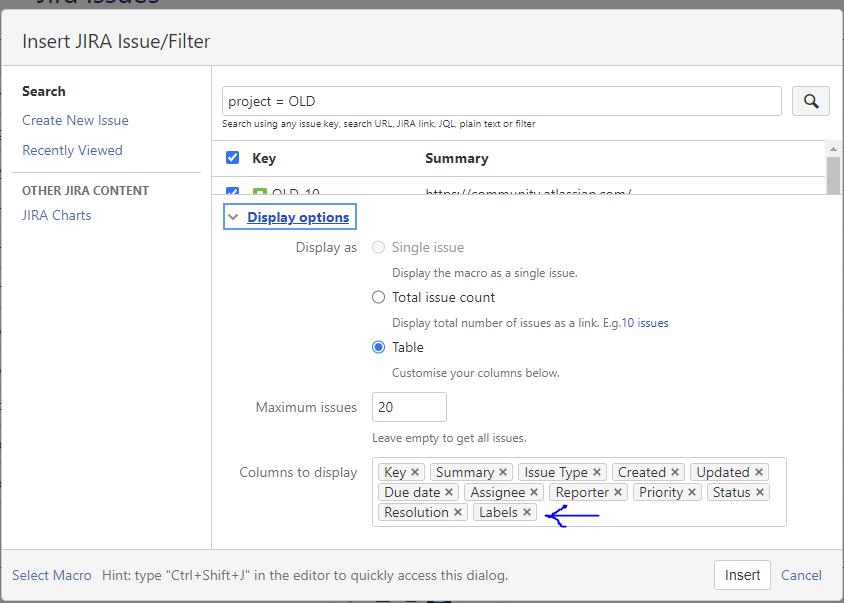This screenshot has width=844, height=603.
Task: Click the Key column header
Action: [264, 158]
